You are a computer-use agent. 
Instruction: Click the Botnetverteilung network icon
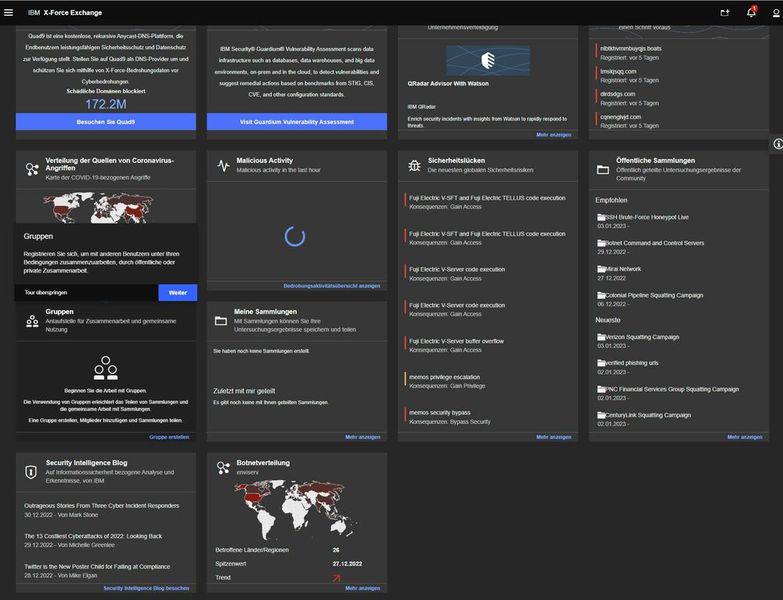223,468
